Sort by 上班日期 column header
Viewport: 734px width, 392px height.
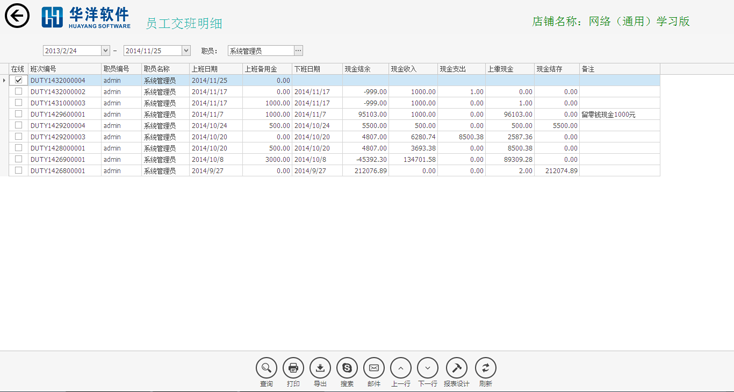216,69
